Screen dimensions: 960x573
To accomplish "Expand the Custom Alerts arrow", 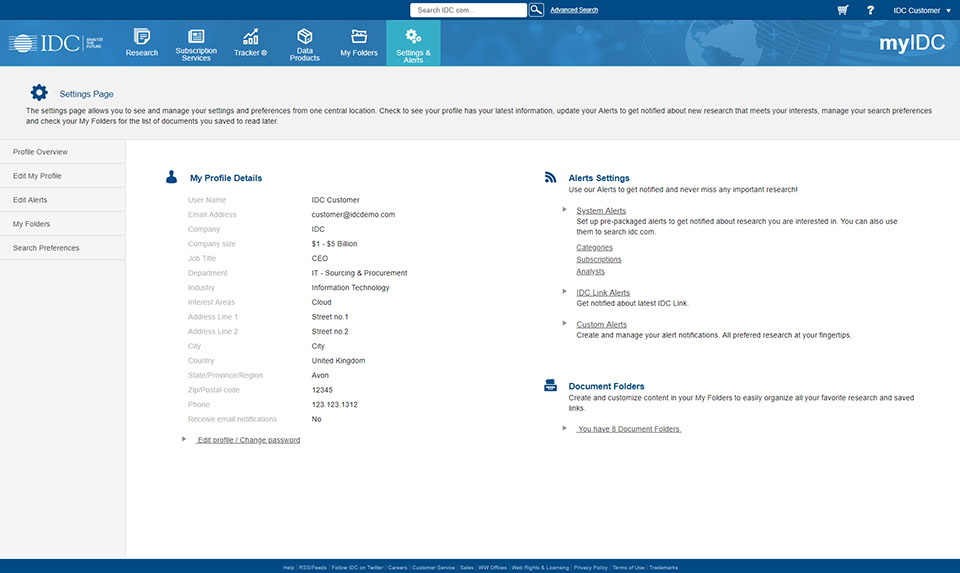I will coord(564,323).
